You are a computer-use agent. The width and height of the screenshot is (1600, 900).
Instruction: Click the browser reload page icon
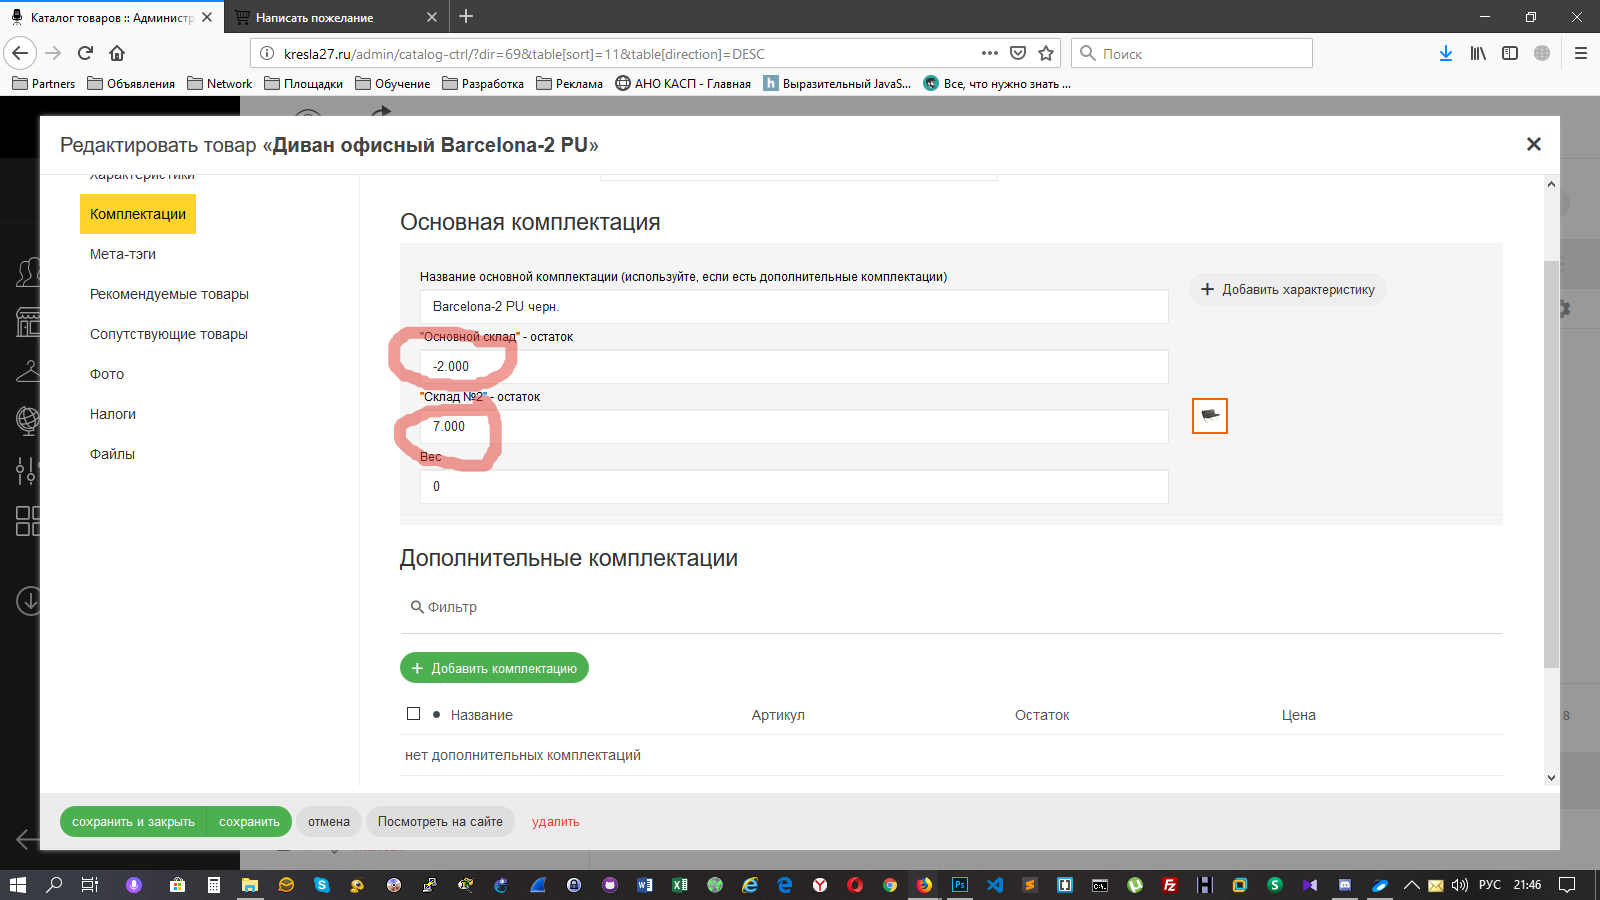[85, 53]
